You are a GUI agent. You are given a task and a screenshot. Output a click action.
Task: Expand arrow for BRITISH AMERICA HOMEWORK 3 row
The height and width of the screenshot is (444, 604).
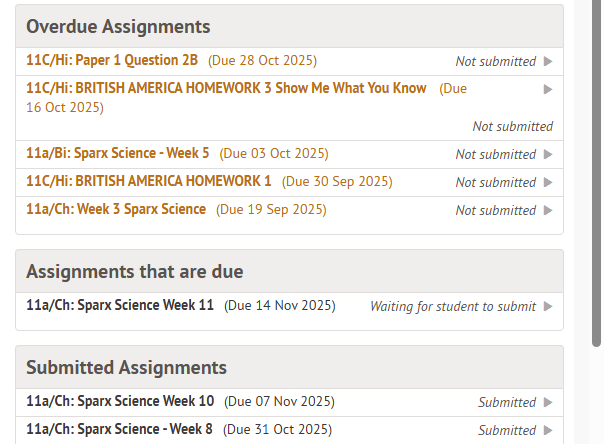[548, 89]
